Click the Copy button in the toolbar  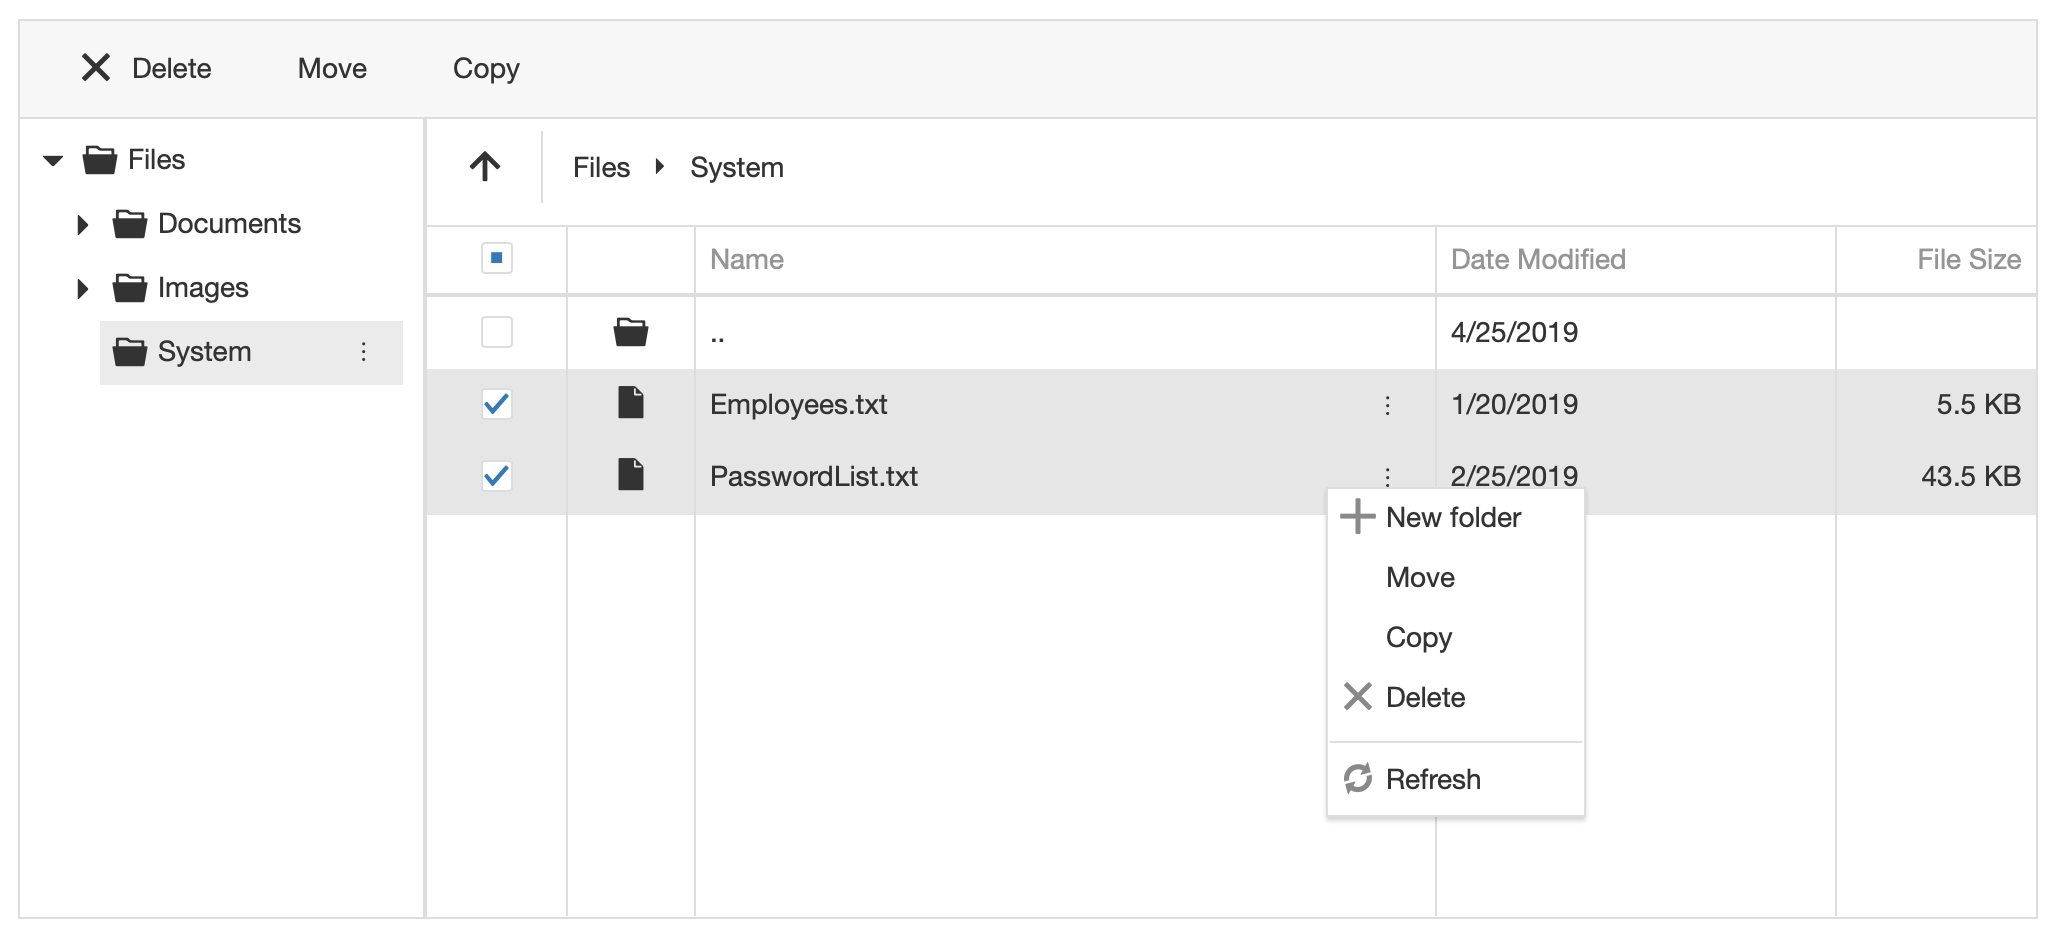click(x=486, y=67)
